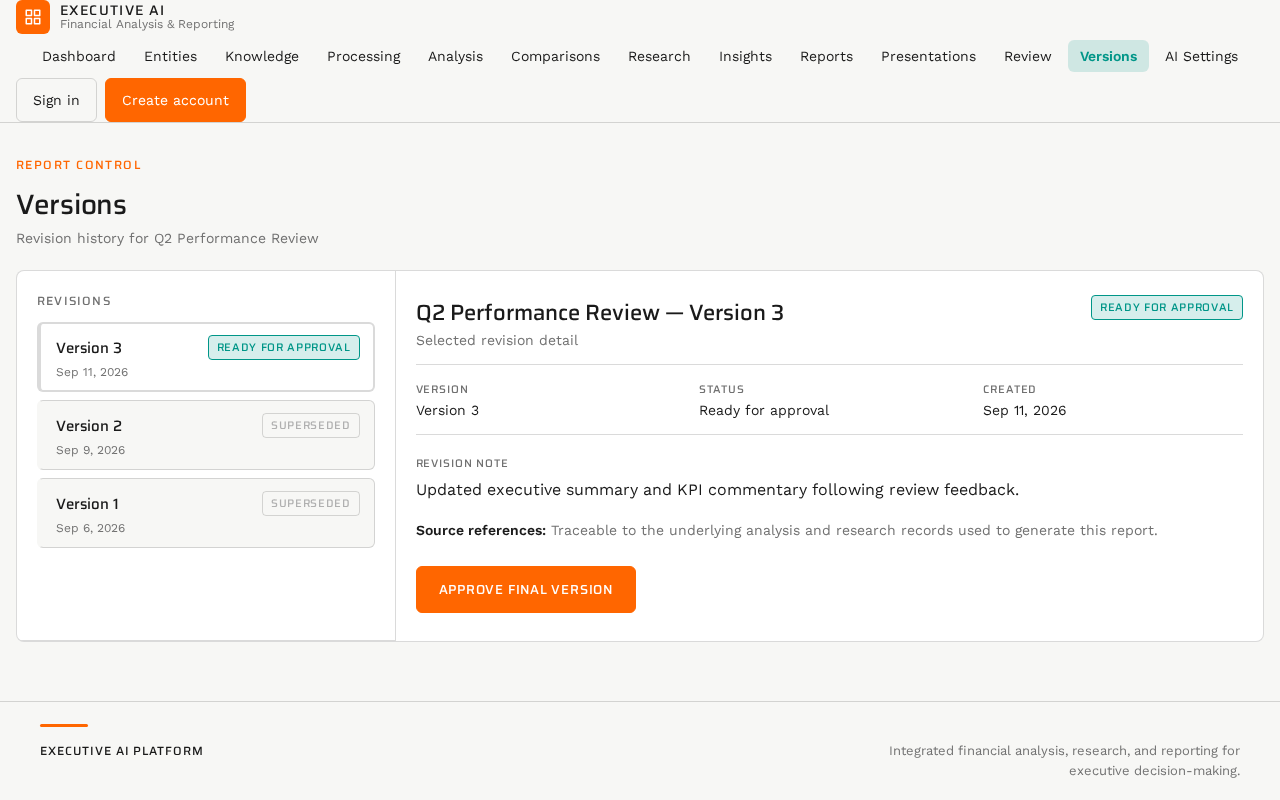Click the revision note text

tap(718, 490)
